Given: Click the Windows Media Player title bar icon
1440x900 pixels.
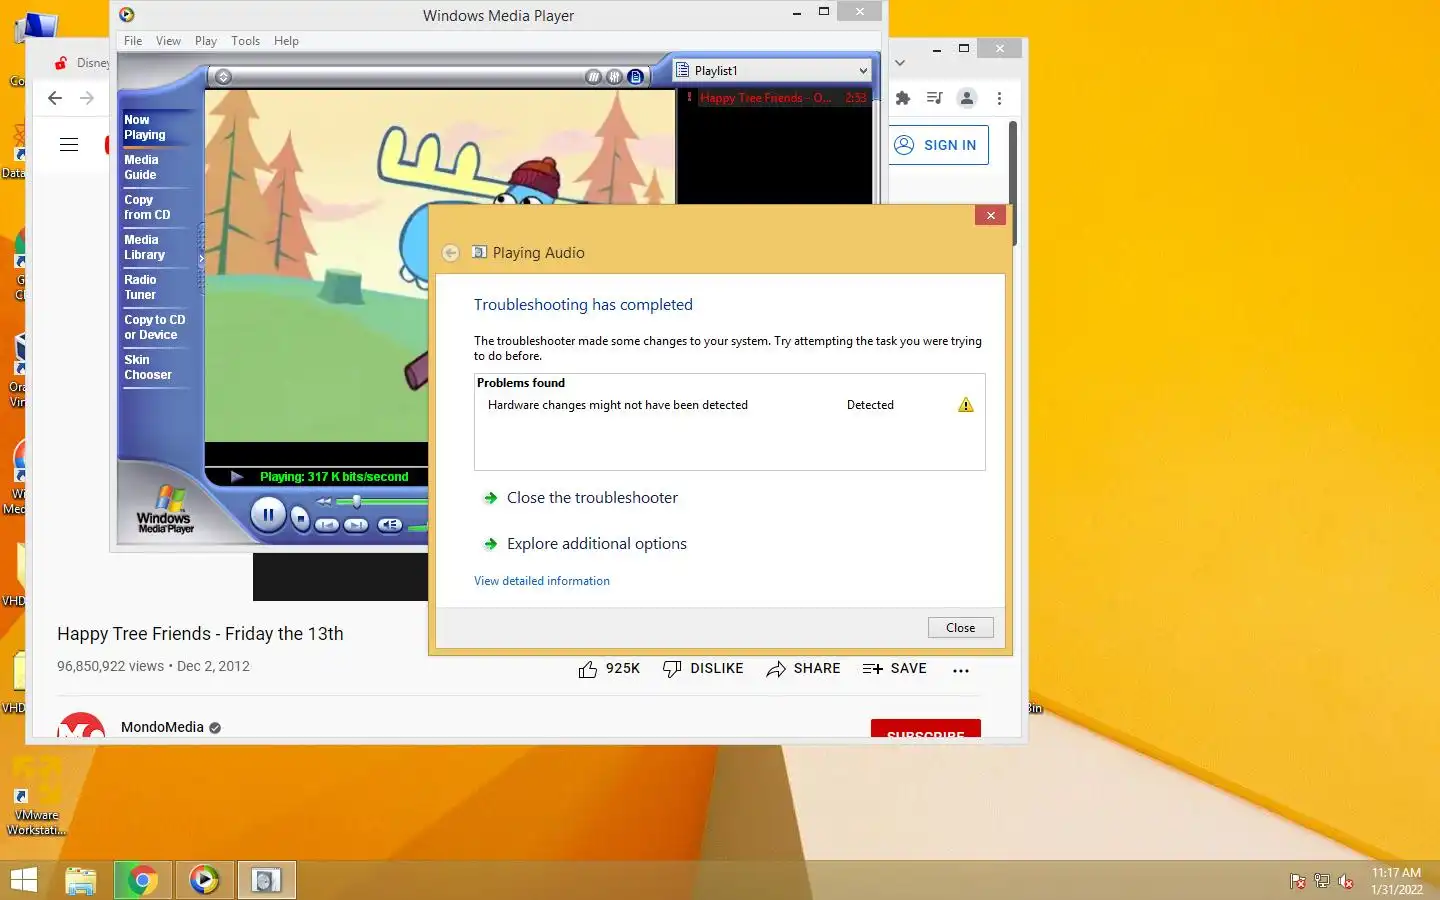Looking at the screenshot, I should [126, 15].
